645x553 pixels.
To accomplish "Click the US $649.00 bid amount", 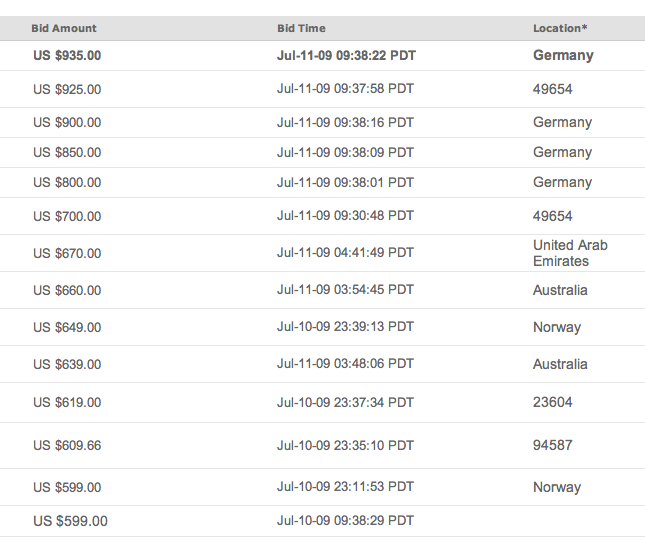I will pyautogui.click(x=67, y=328).
